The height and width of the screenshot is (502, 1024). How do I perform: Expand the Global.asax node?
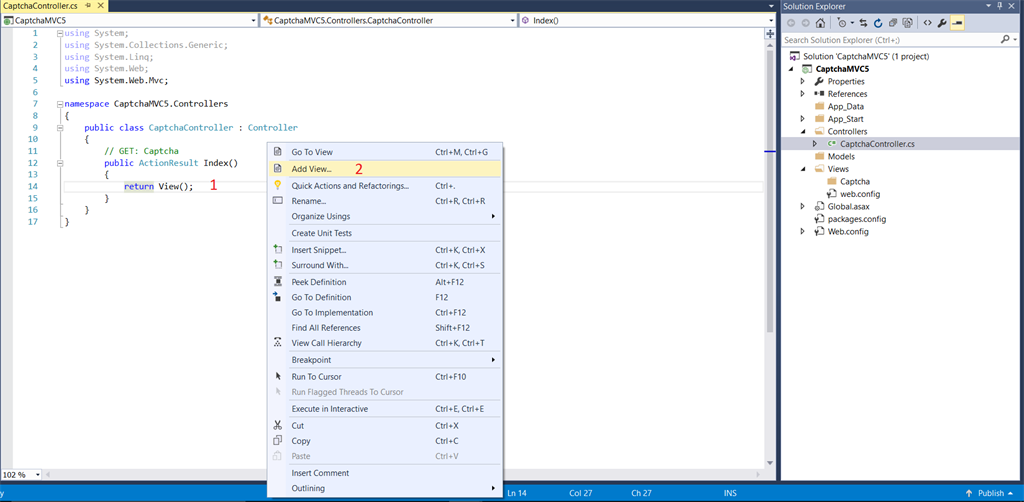(x=804, y=206)
